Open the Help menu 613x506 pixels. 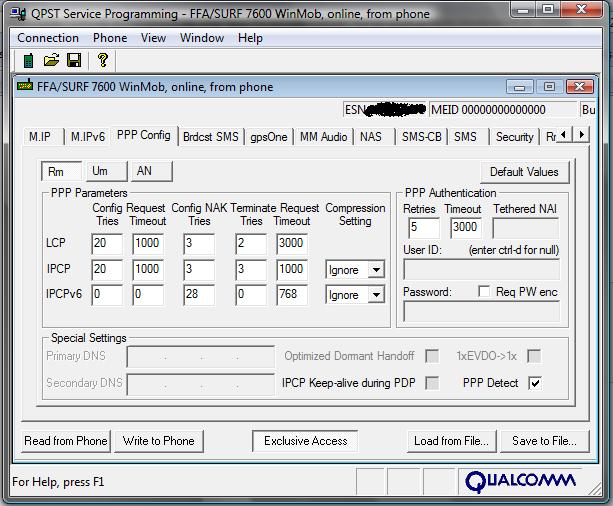250,38
